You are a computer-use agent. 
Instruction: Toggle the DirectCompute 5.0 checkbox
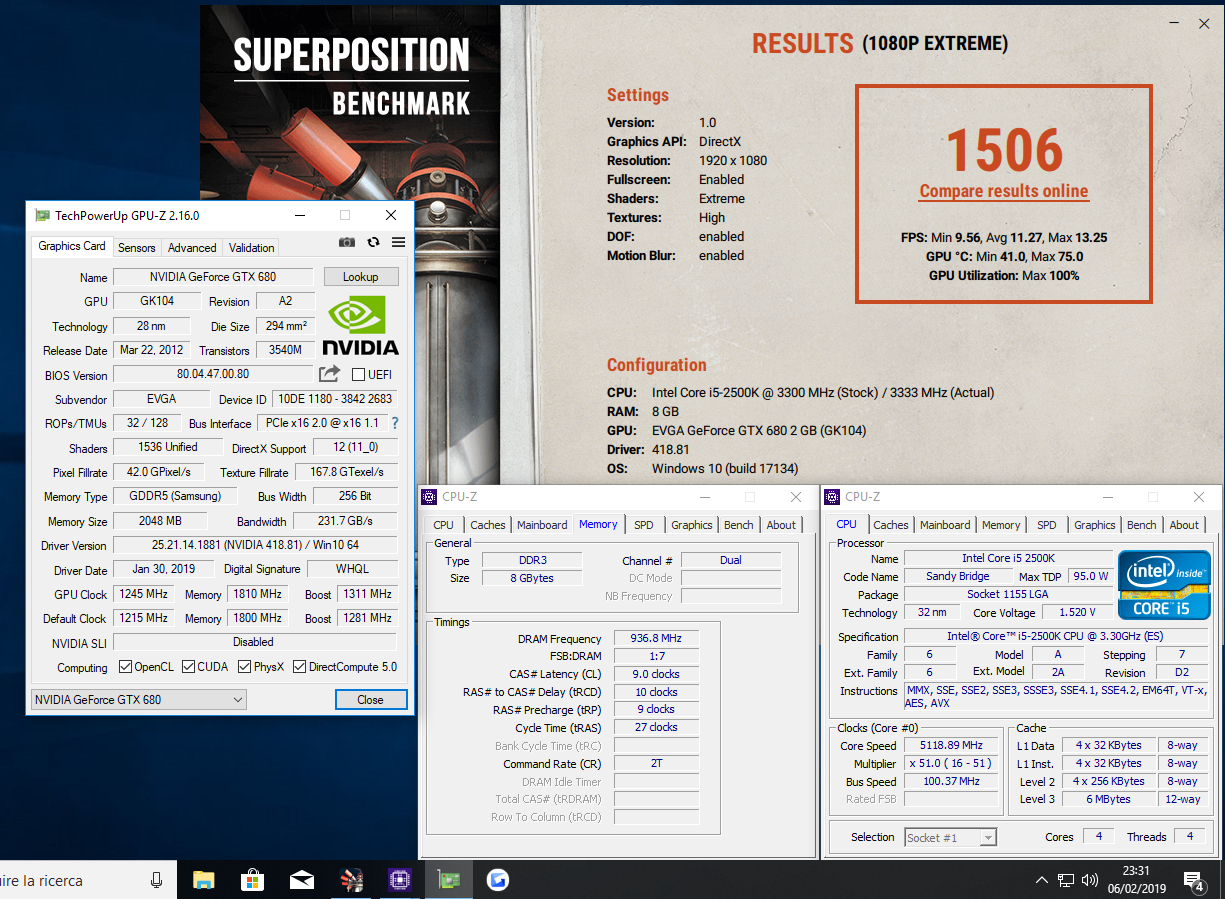[299, 667]
